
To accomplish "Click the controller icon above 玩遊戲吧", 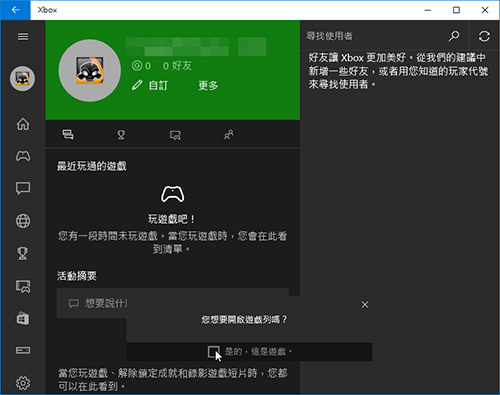I will pos(172,194).
